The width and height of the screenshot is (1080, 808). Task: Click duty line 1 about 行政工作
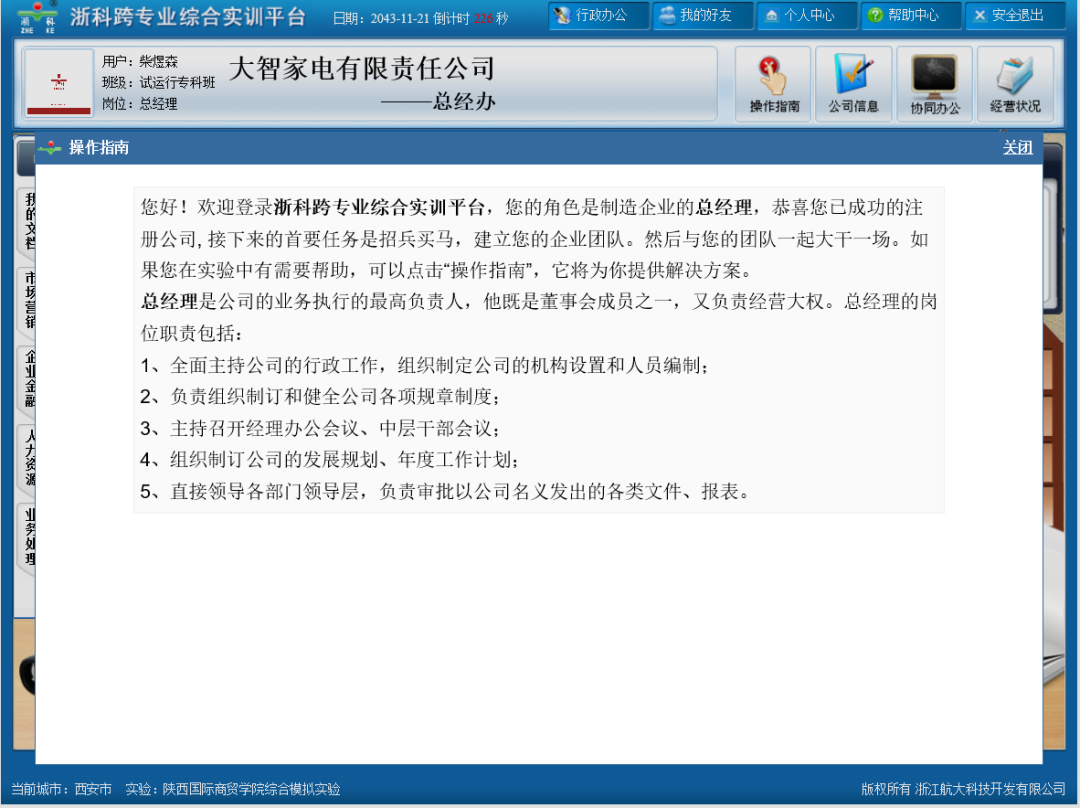tap(424, 365)
